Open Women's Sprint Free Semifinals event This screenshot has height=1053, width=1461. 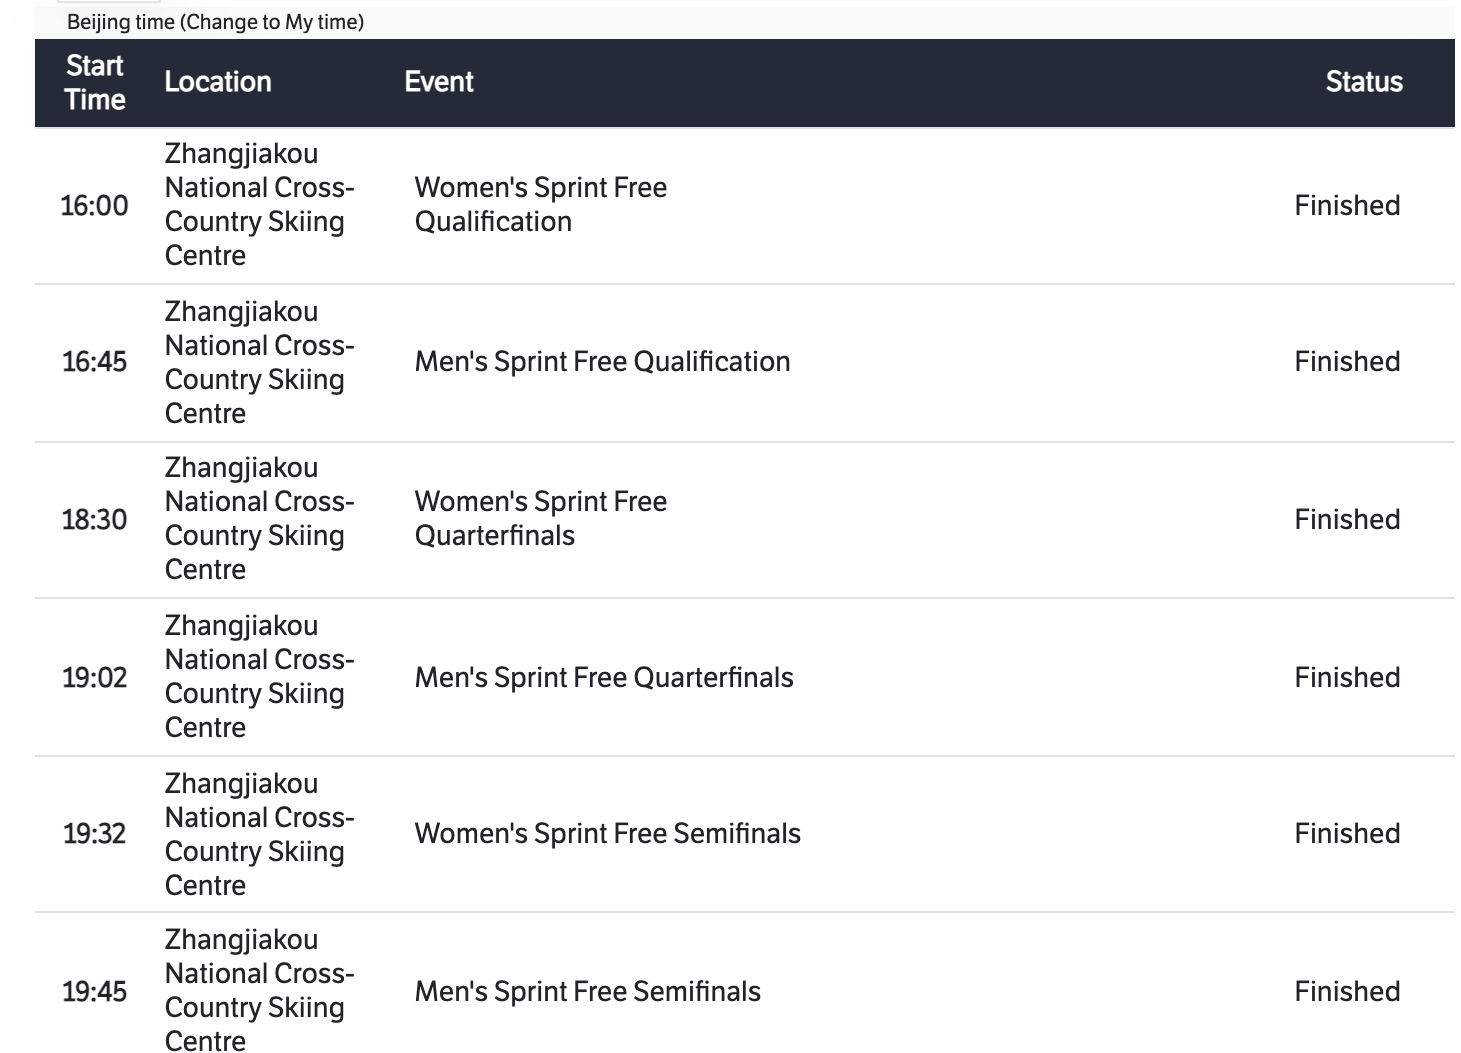click(x=607, y=834)
